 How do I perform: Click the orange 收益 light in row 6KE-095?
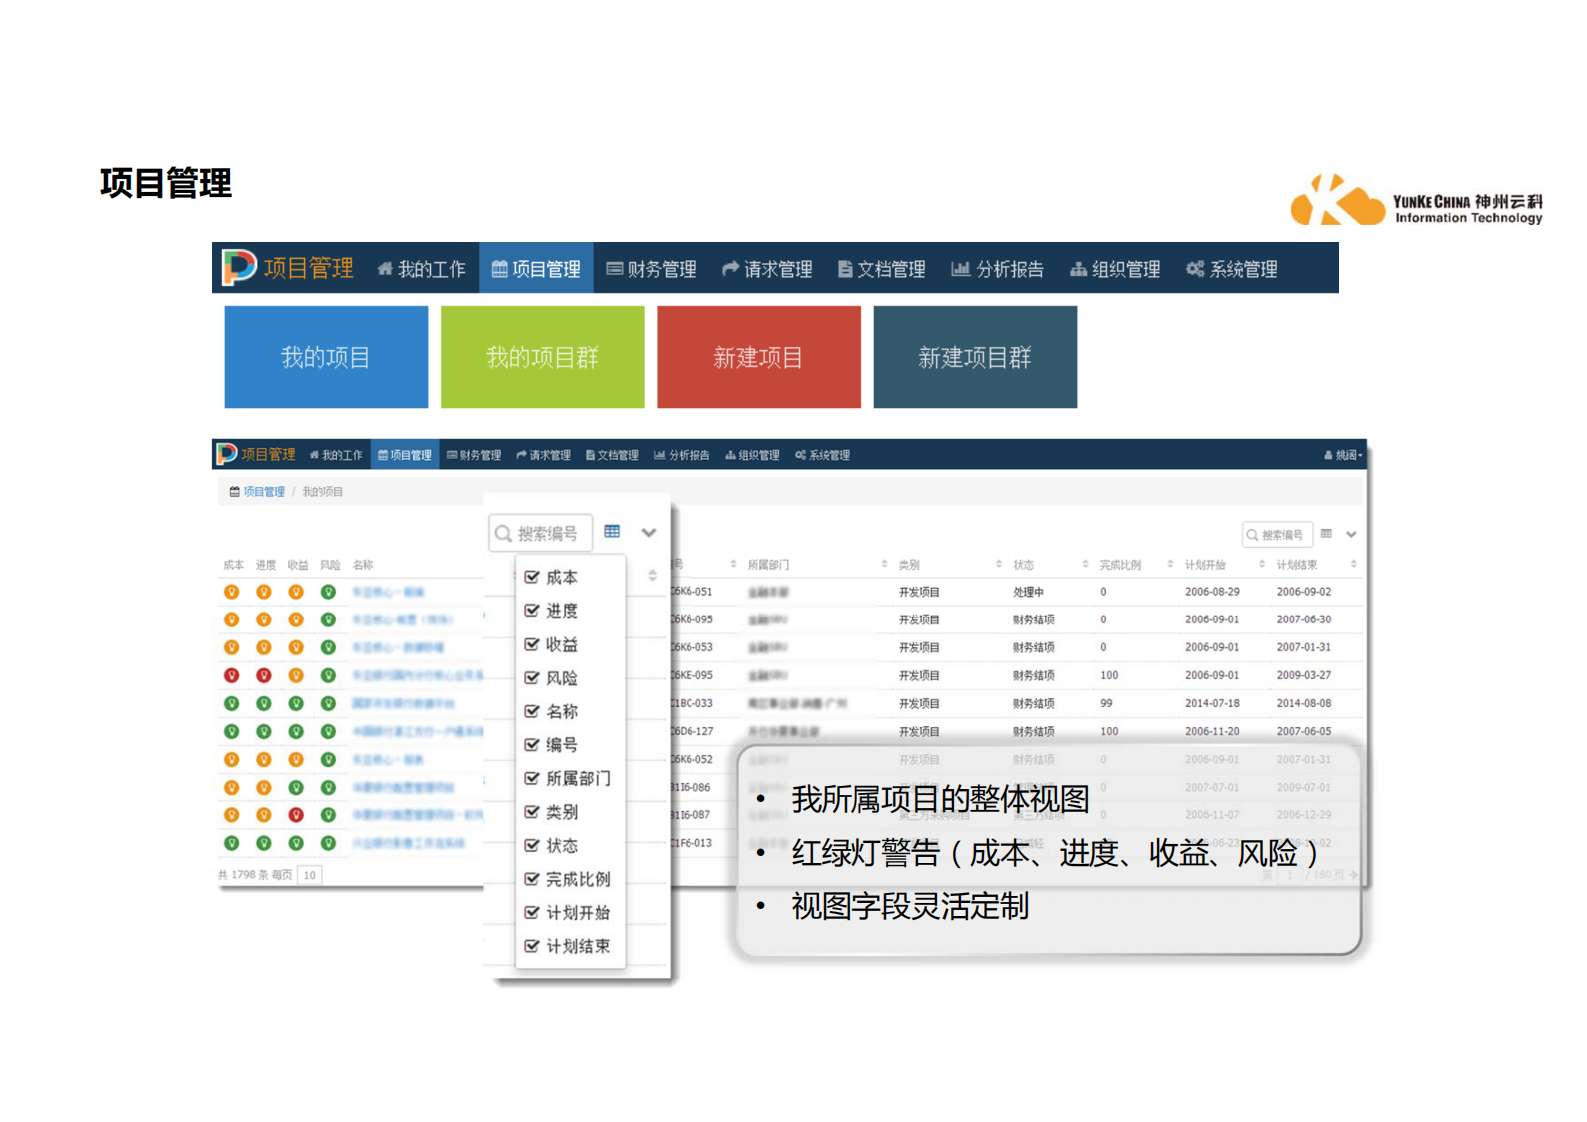pyautogui.click(x=296, y=675)
